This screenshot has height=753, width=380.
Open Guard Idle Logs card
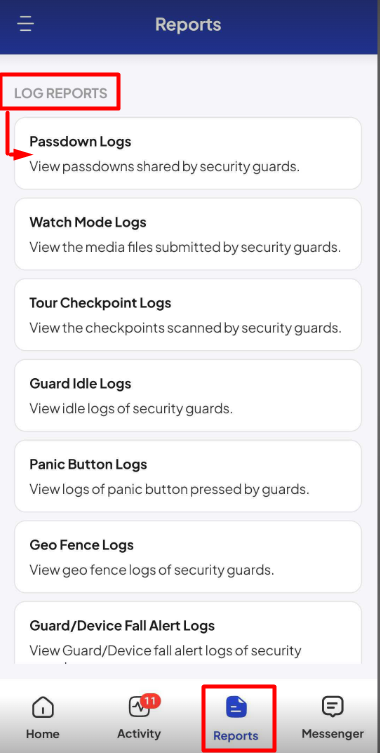[x=188, y=395]
